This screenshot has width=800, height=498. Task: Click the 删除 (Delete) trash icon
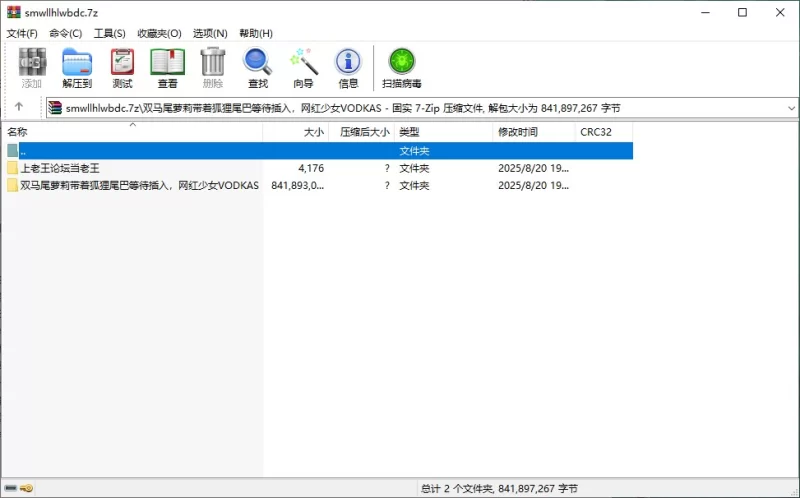click(x=213, y=62)
